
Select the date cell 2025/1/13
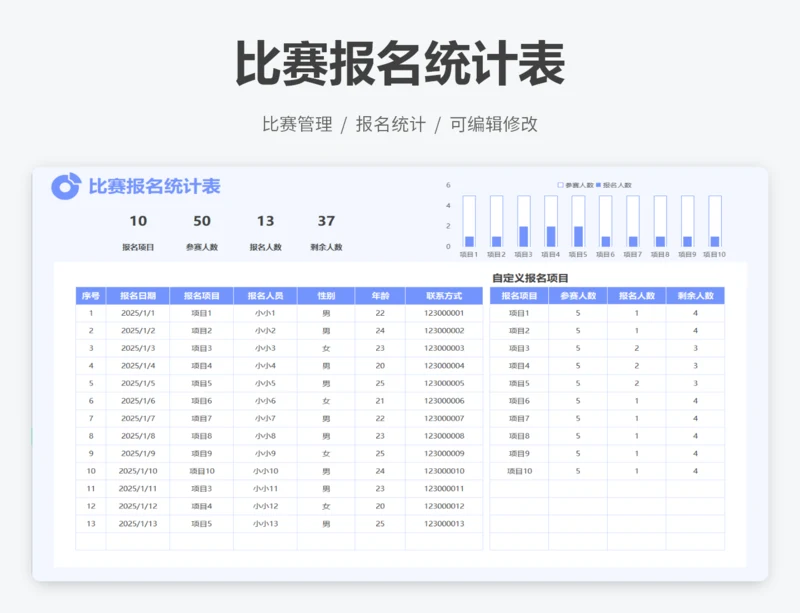point(138,523)
